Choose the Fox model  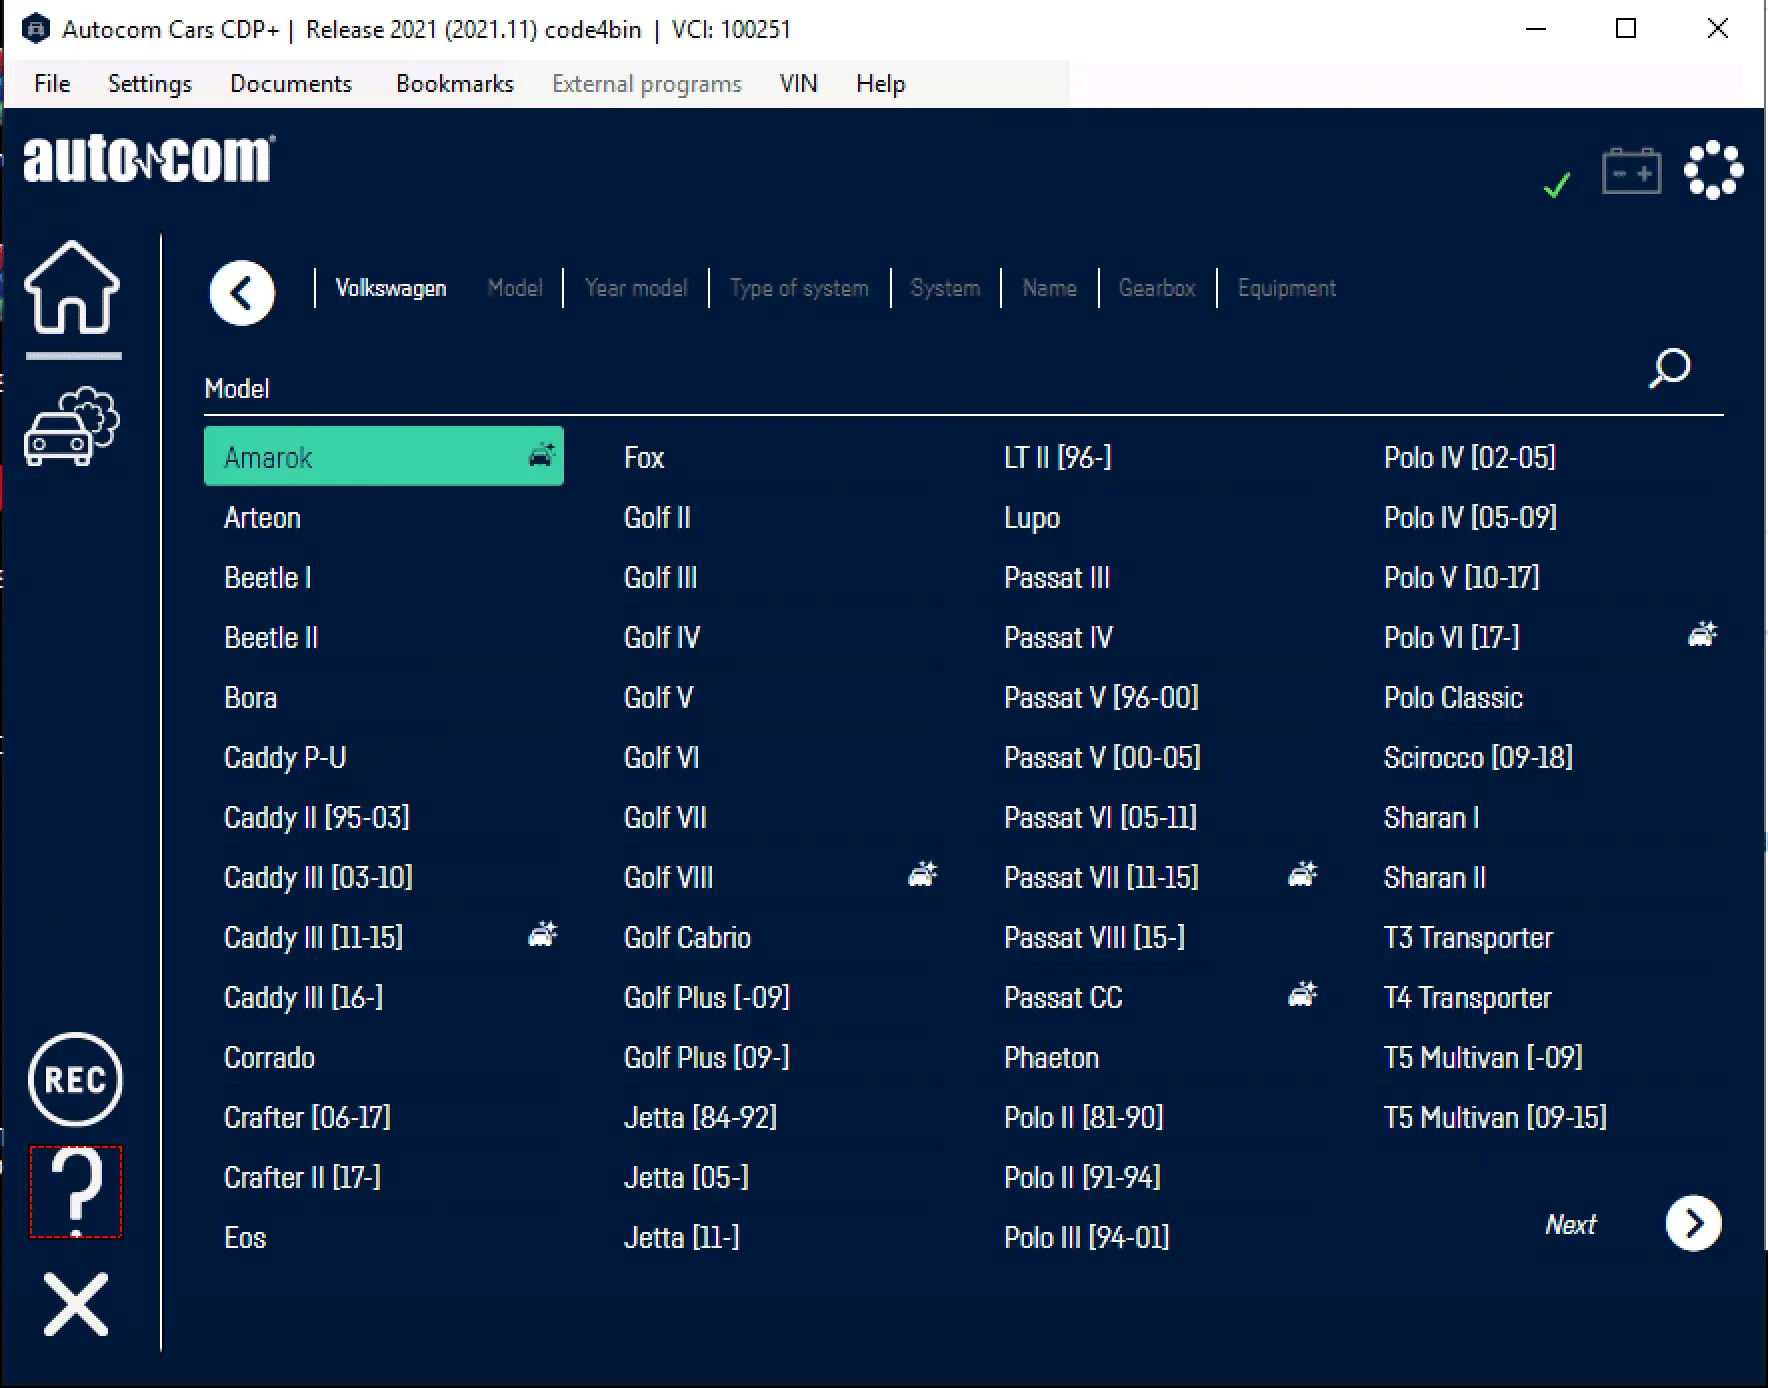tap(644, 458)
